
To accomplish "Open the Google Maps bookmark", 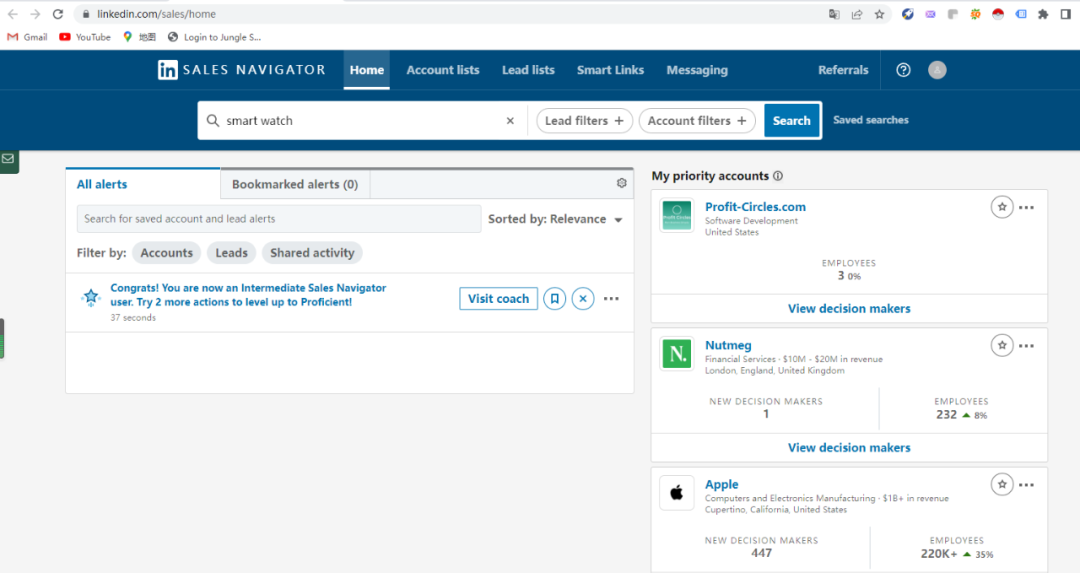I will pyautogui.click(x=140, y=37).
